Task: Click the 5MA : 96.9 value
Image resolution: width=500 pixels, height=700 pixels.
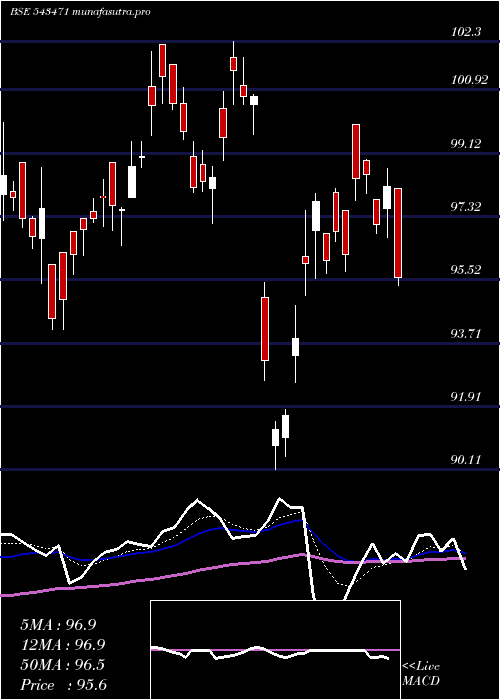Action: tap(58, 625)
